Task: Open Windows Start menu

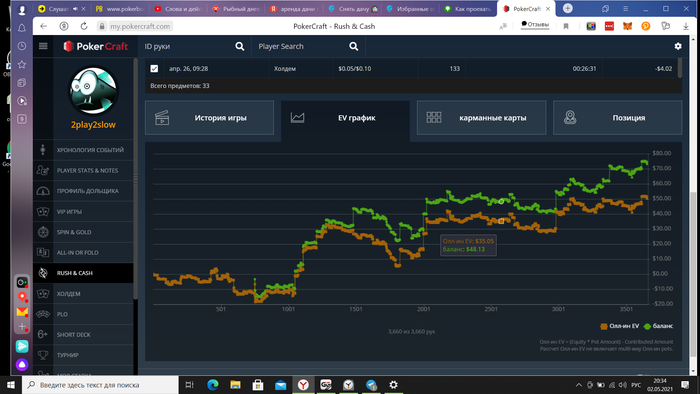Action: click(x=11, y=385)
